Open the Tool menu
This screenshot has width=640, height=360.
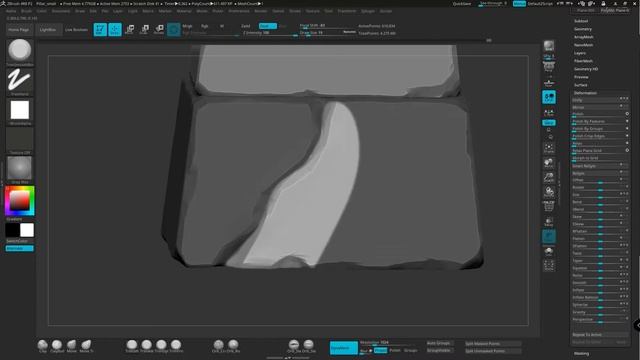pos(329,11)
